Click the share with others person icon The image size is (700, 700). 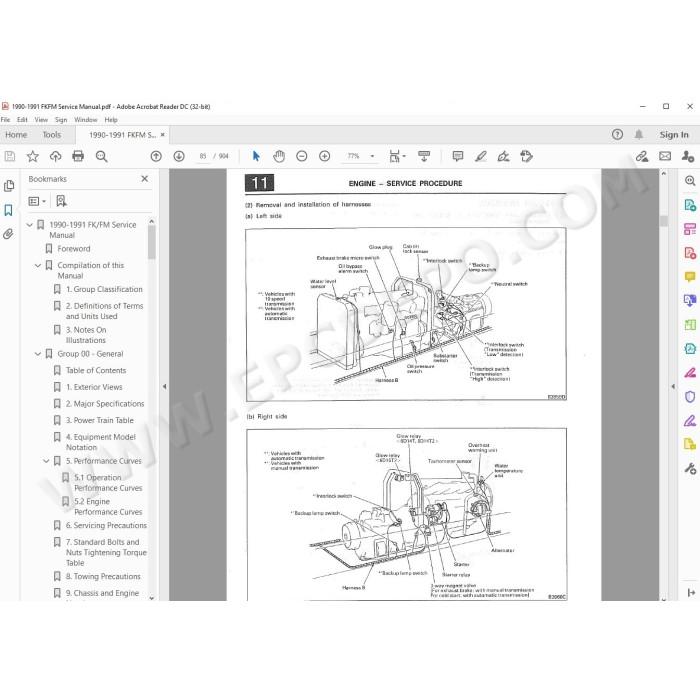pyautogui.click(x=688, y=156)
